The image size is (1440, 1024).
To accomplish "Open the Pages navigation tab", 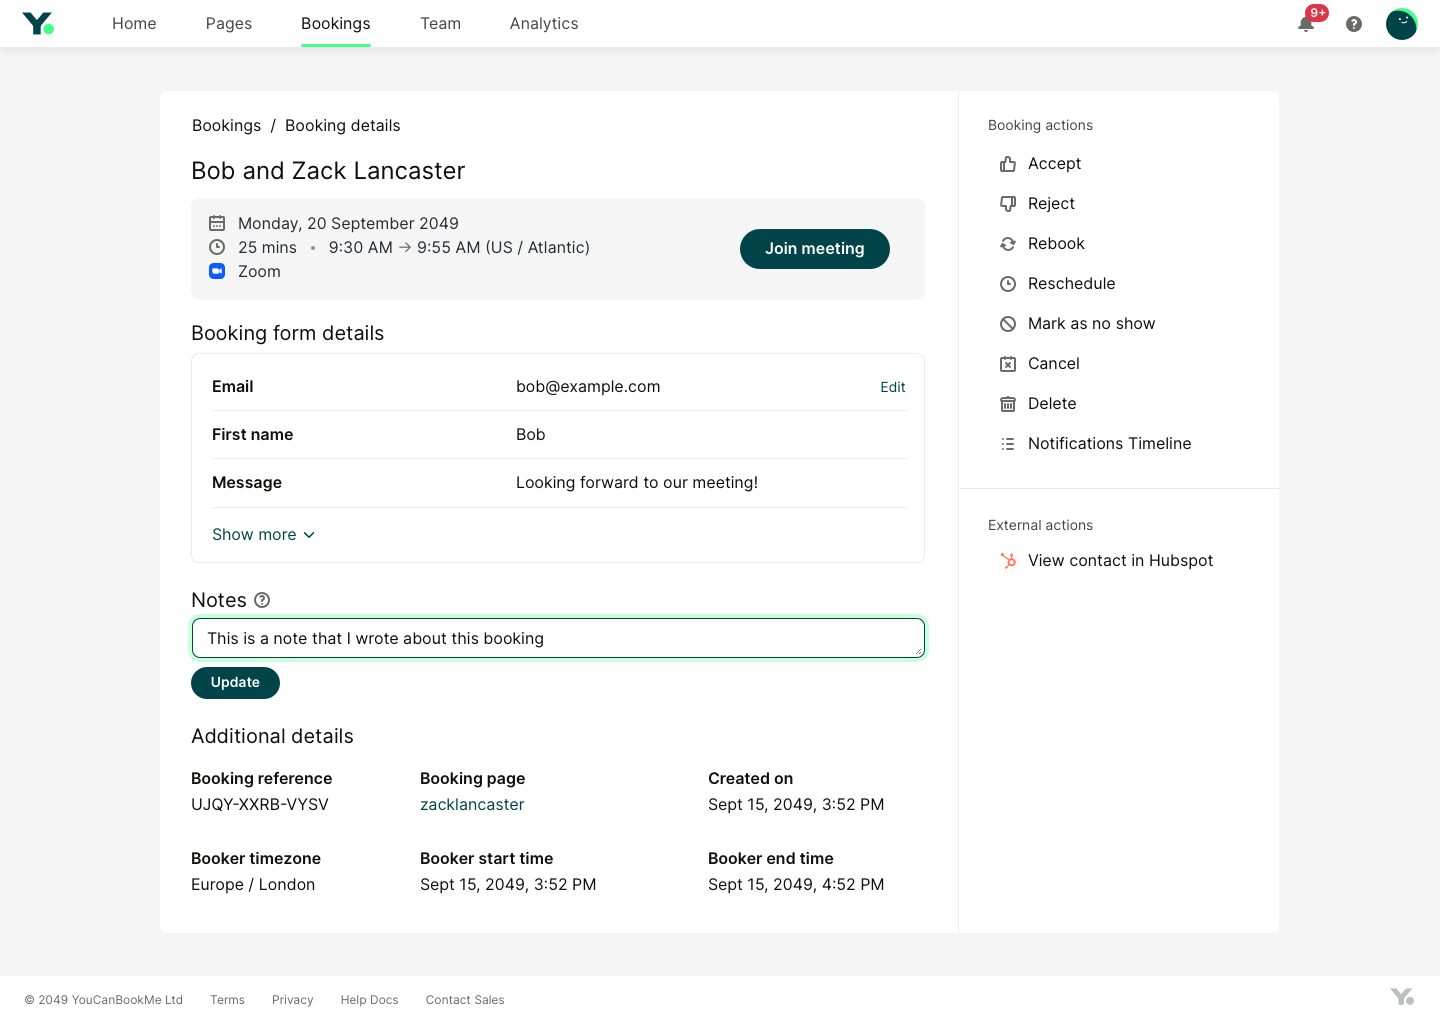I will pos(229,24).
